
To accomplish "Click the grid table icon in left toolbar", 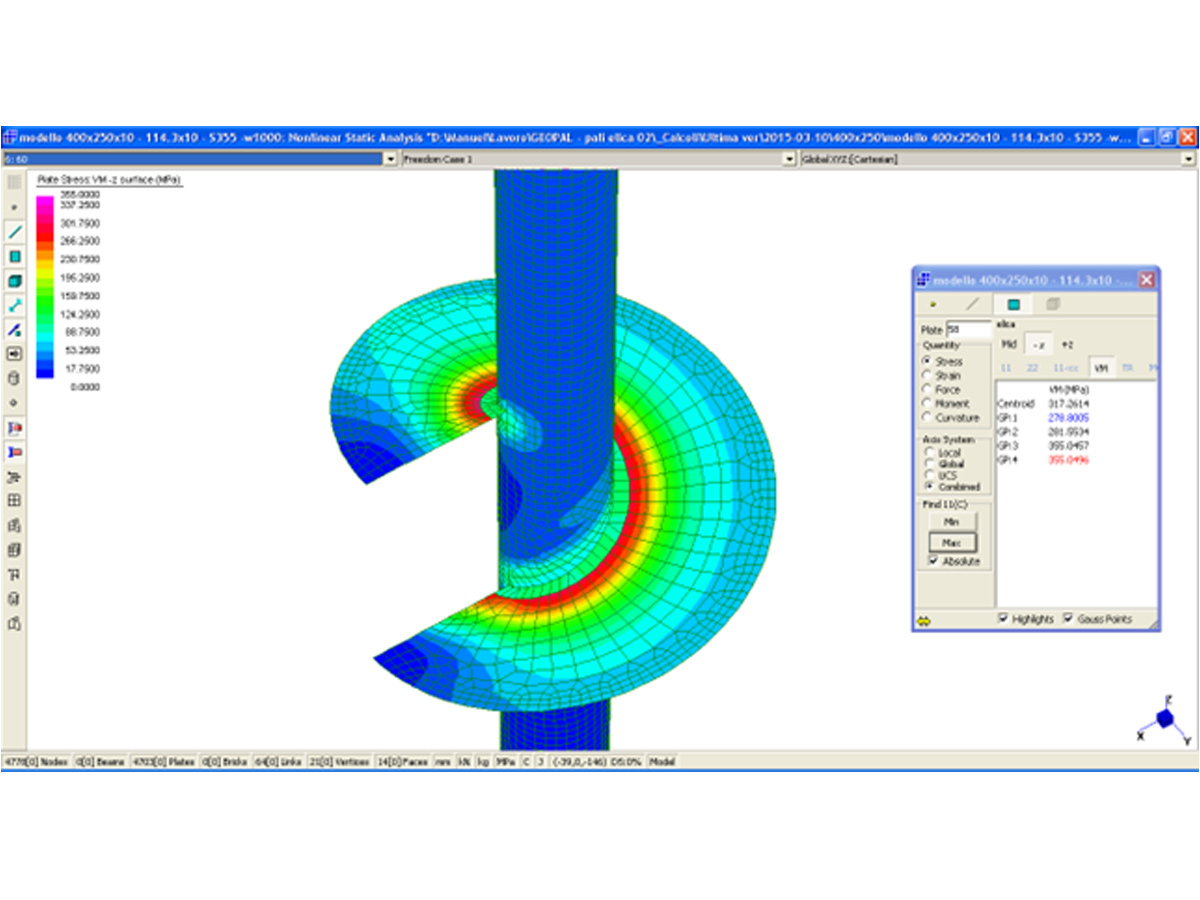I will pyautogui.click(x=14, y=500).
